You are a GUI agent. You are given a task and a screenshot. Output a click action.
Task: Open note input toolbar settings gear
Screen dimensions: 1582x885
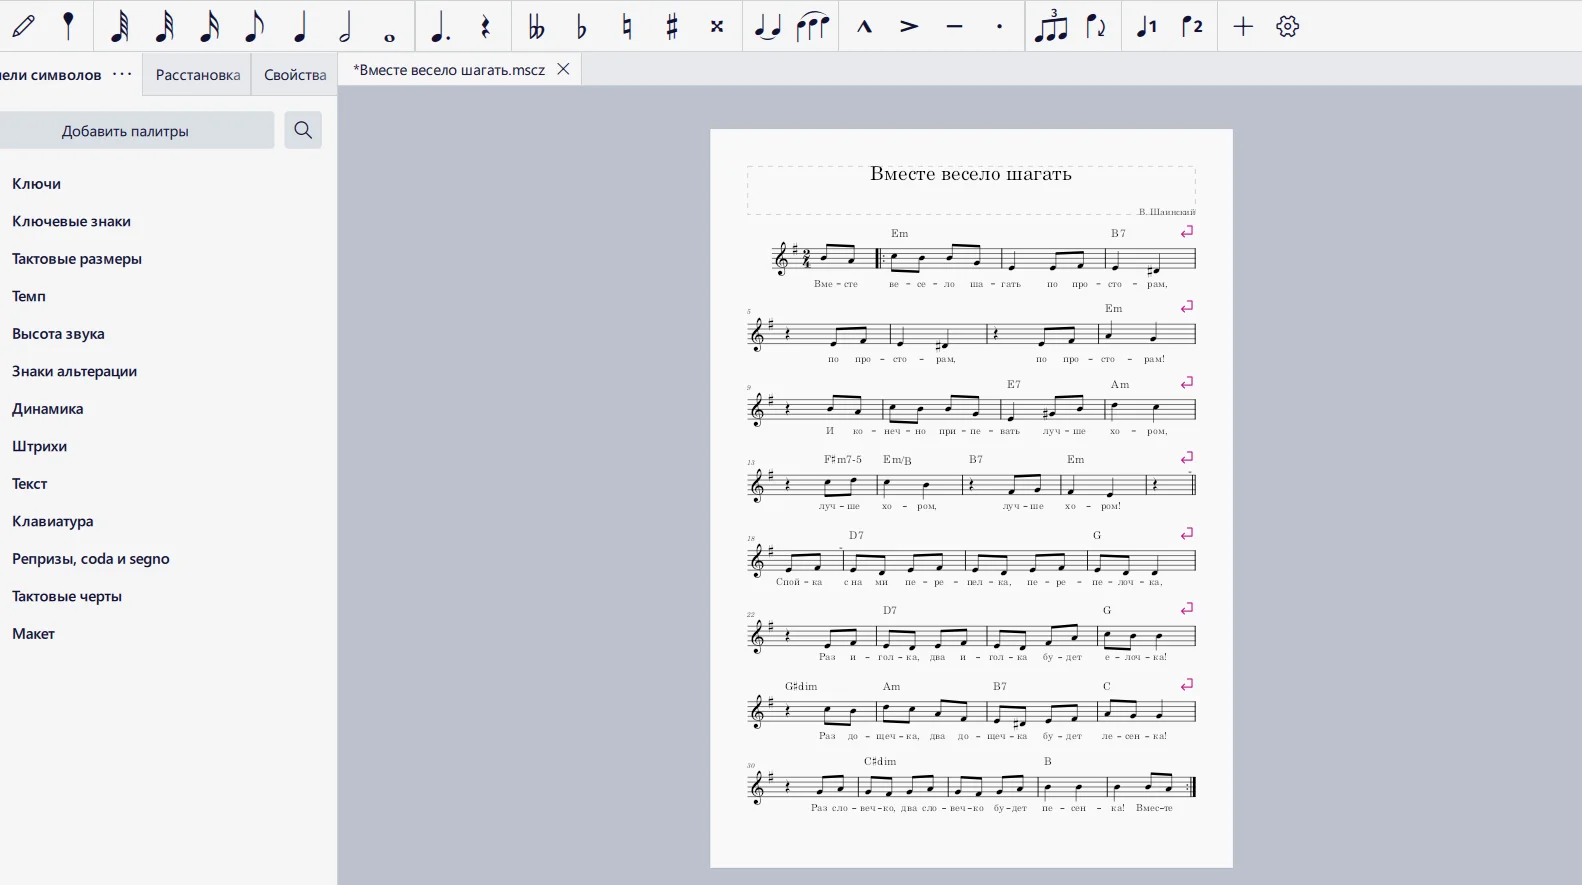[x=1288, y=26]
